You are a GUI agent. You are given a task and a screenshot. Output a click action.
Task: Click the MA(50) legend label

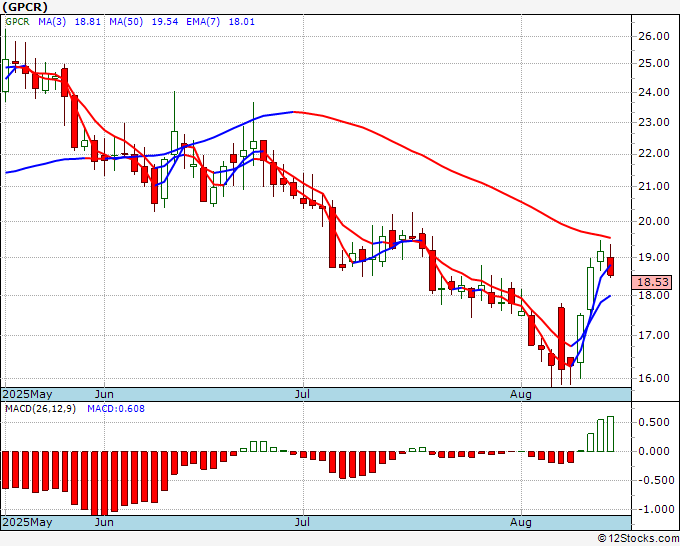pos(126,22)
